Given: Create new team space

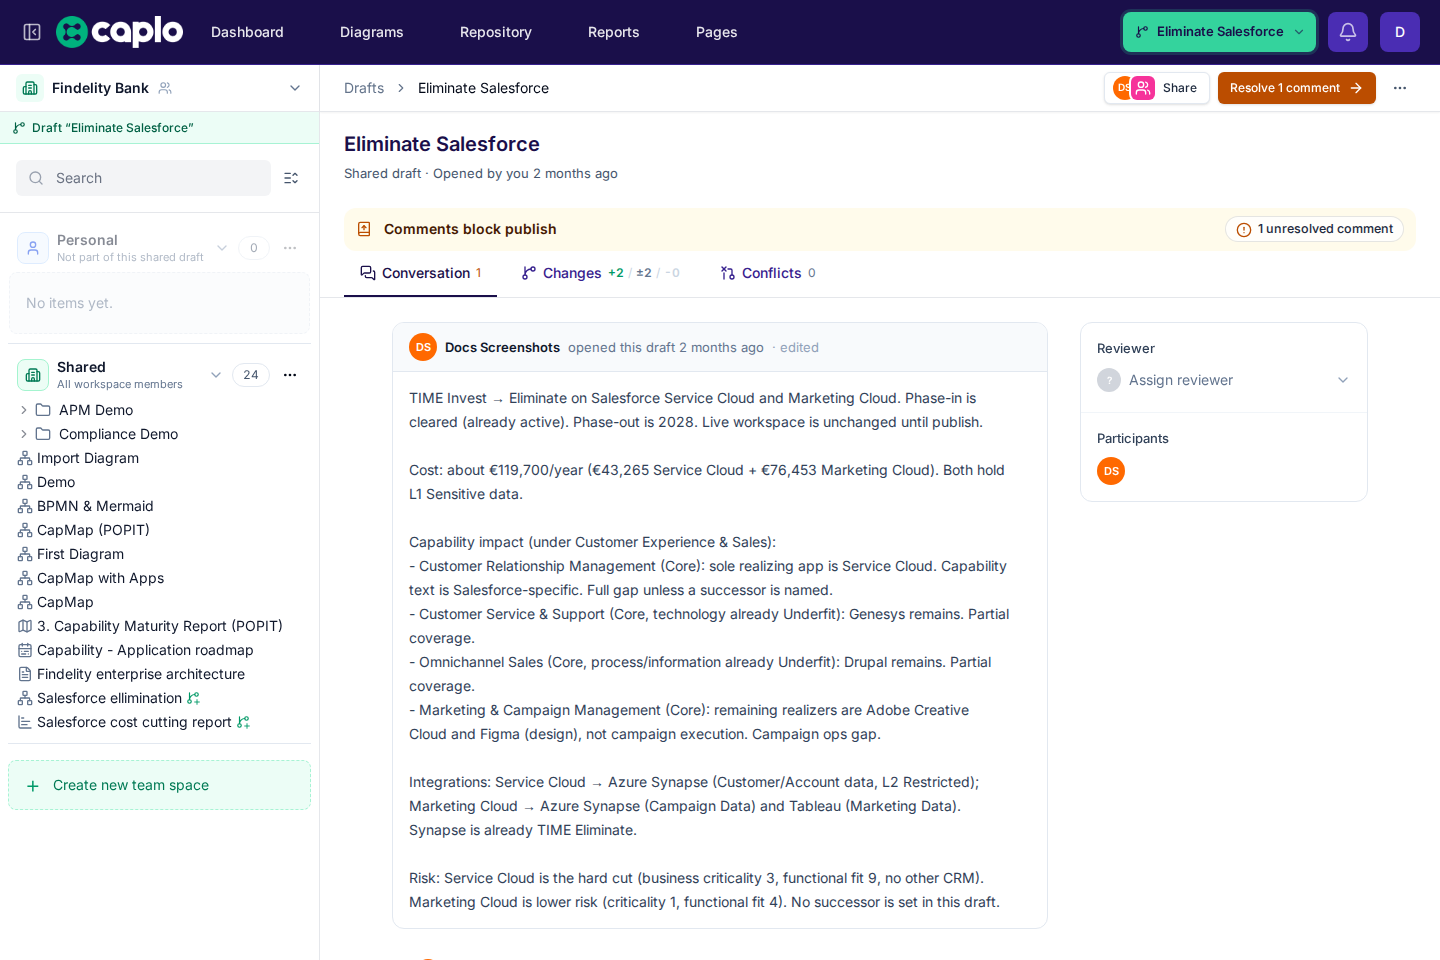Looking at the screenshot, I should point(160,785).
